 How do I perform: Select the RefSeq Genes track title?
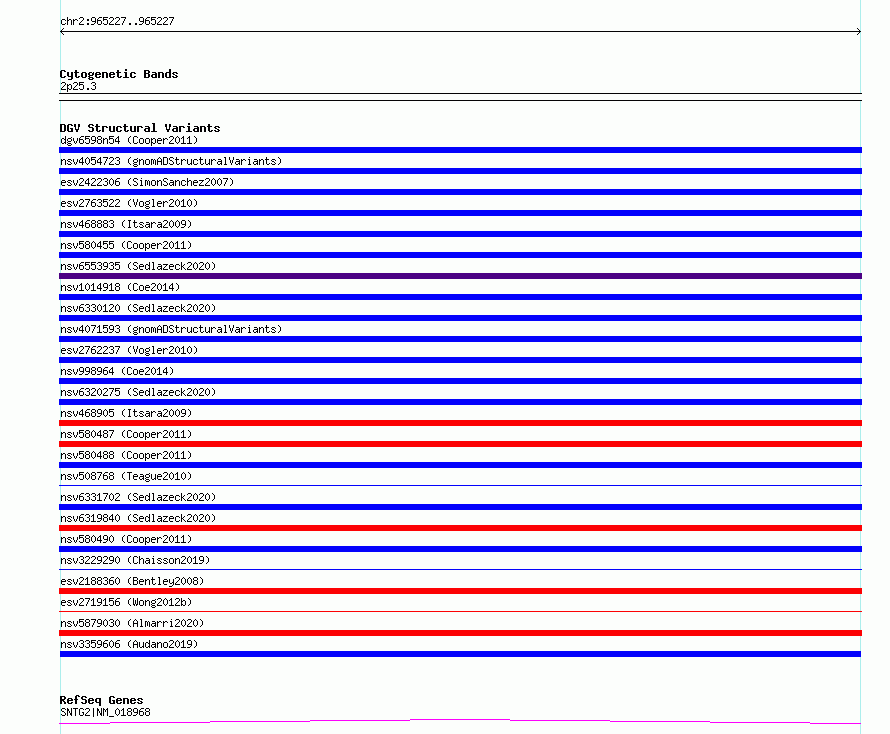(x=101, y=700)
